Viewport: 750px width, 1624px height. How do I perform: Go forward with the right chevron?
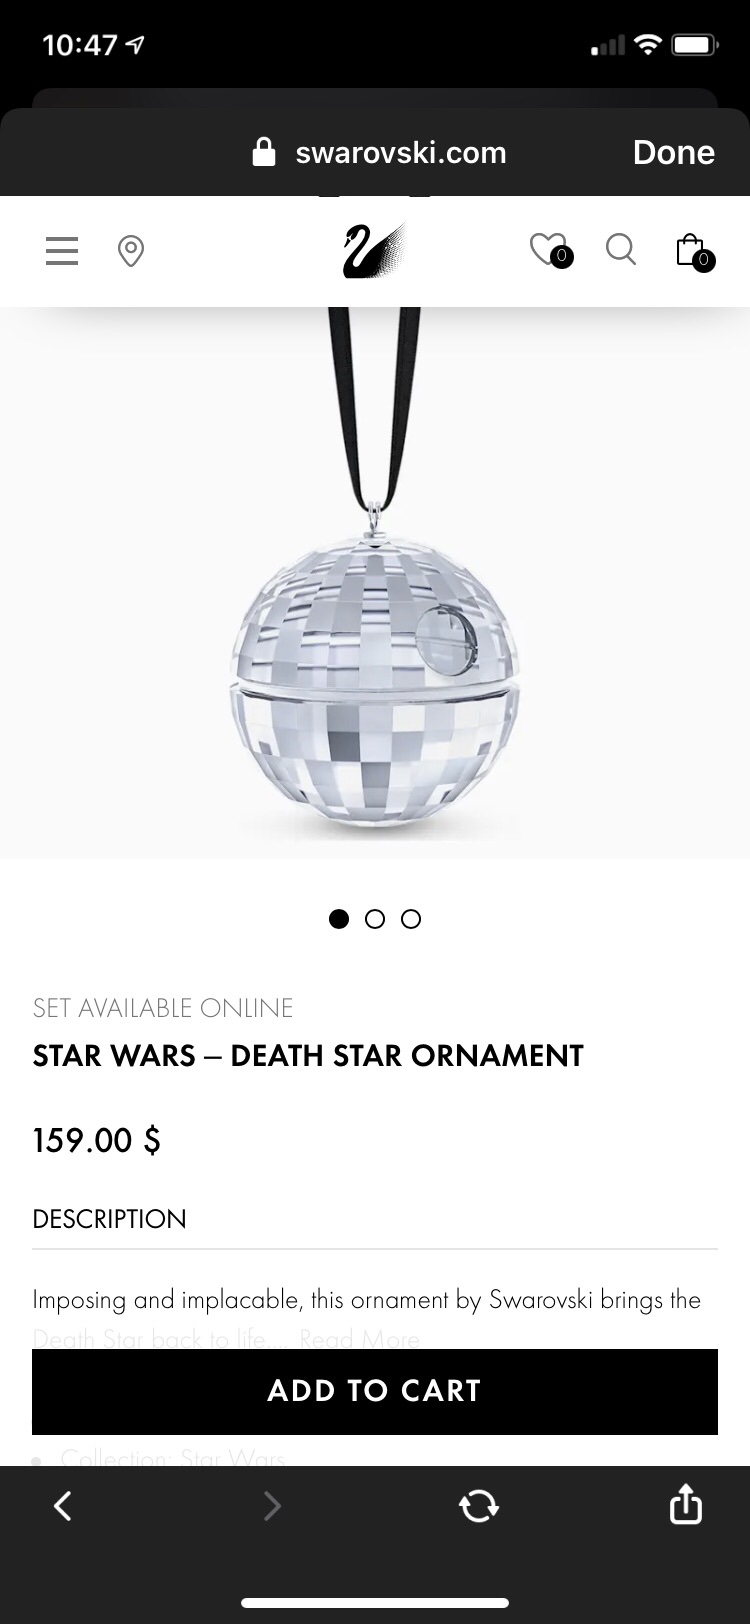[272, 1505]
